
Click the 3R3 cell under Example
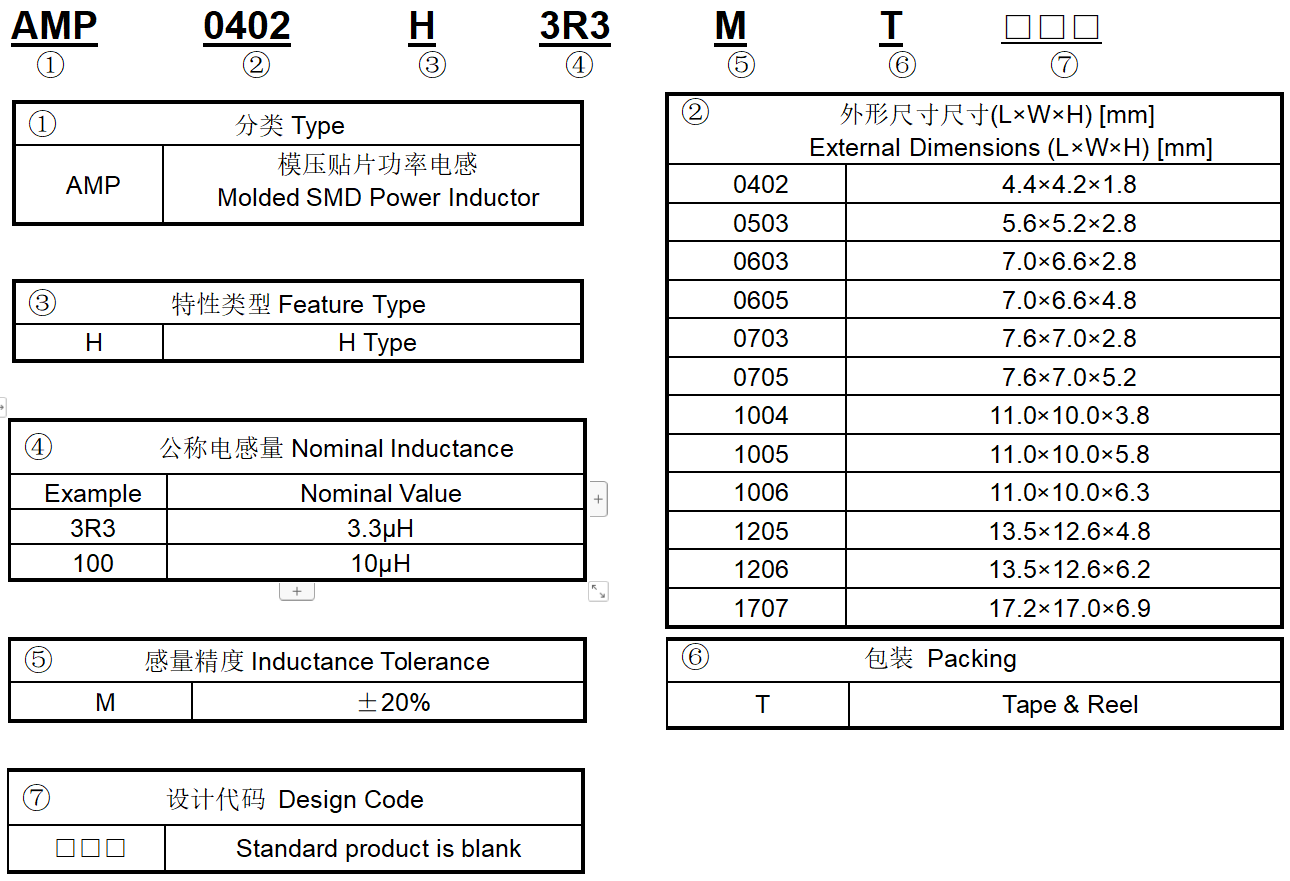[90, 528]
